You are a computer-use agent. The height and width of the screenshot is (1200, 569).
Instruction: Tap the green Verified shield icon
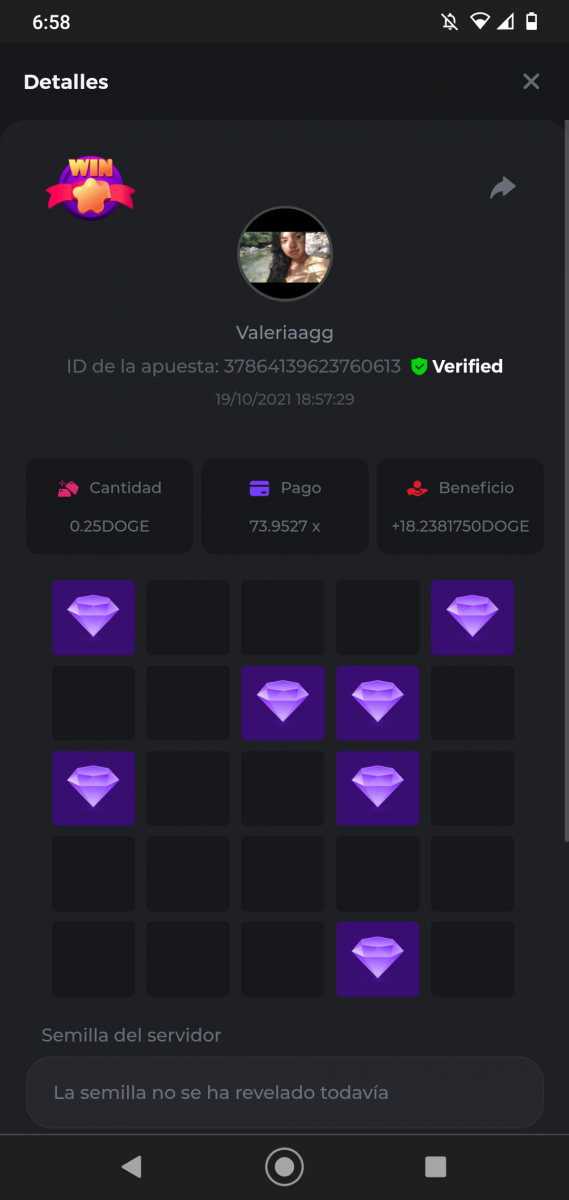click(x=419, y=367)
